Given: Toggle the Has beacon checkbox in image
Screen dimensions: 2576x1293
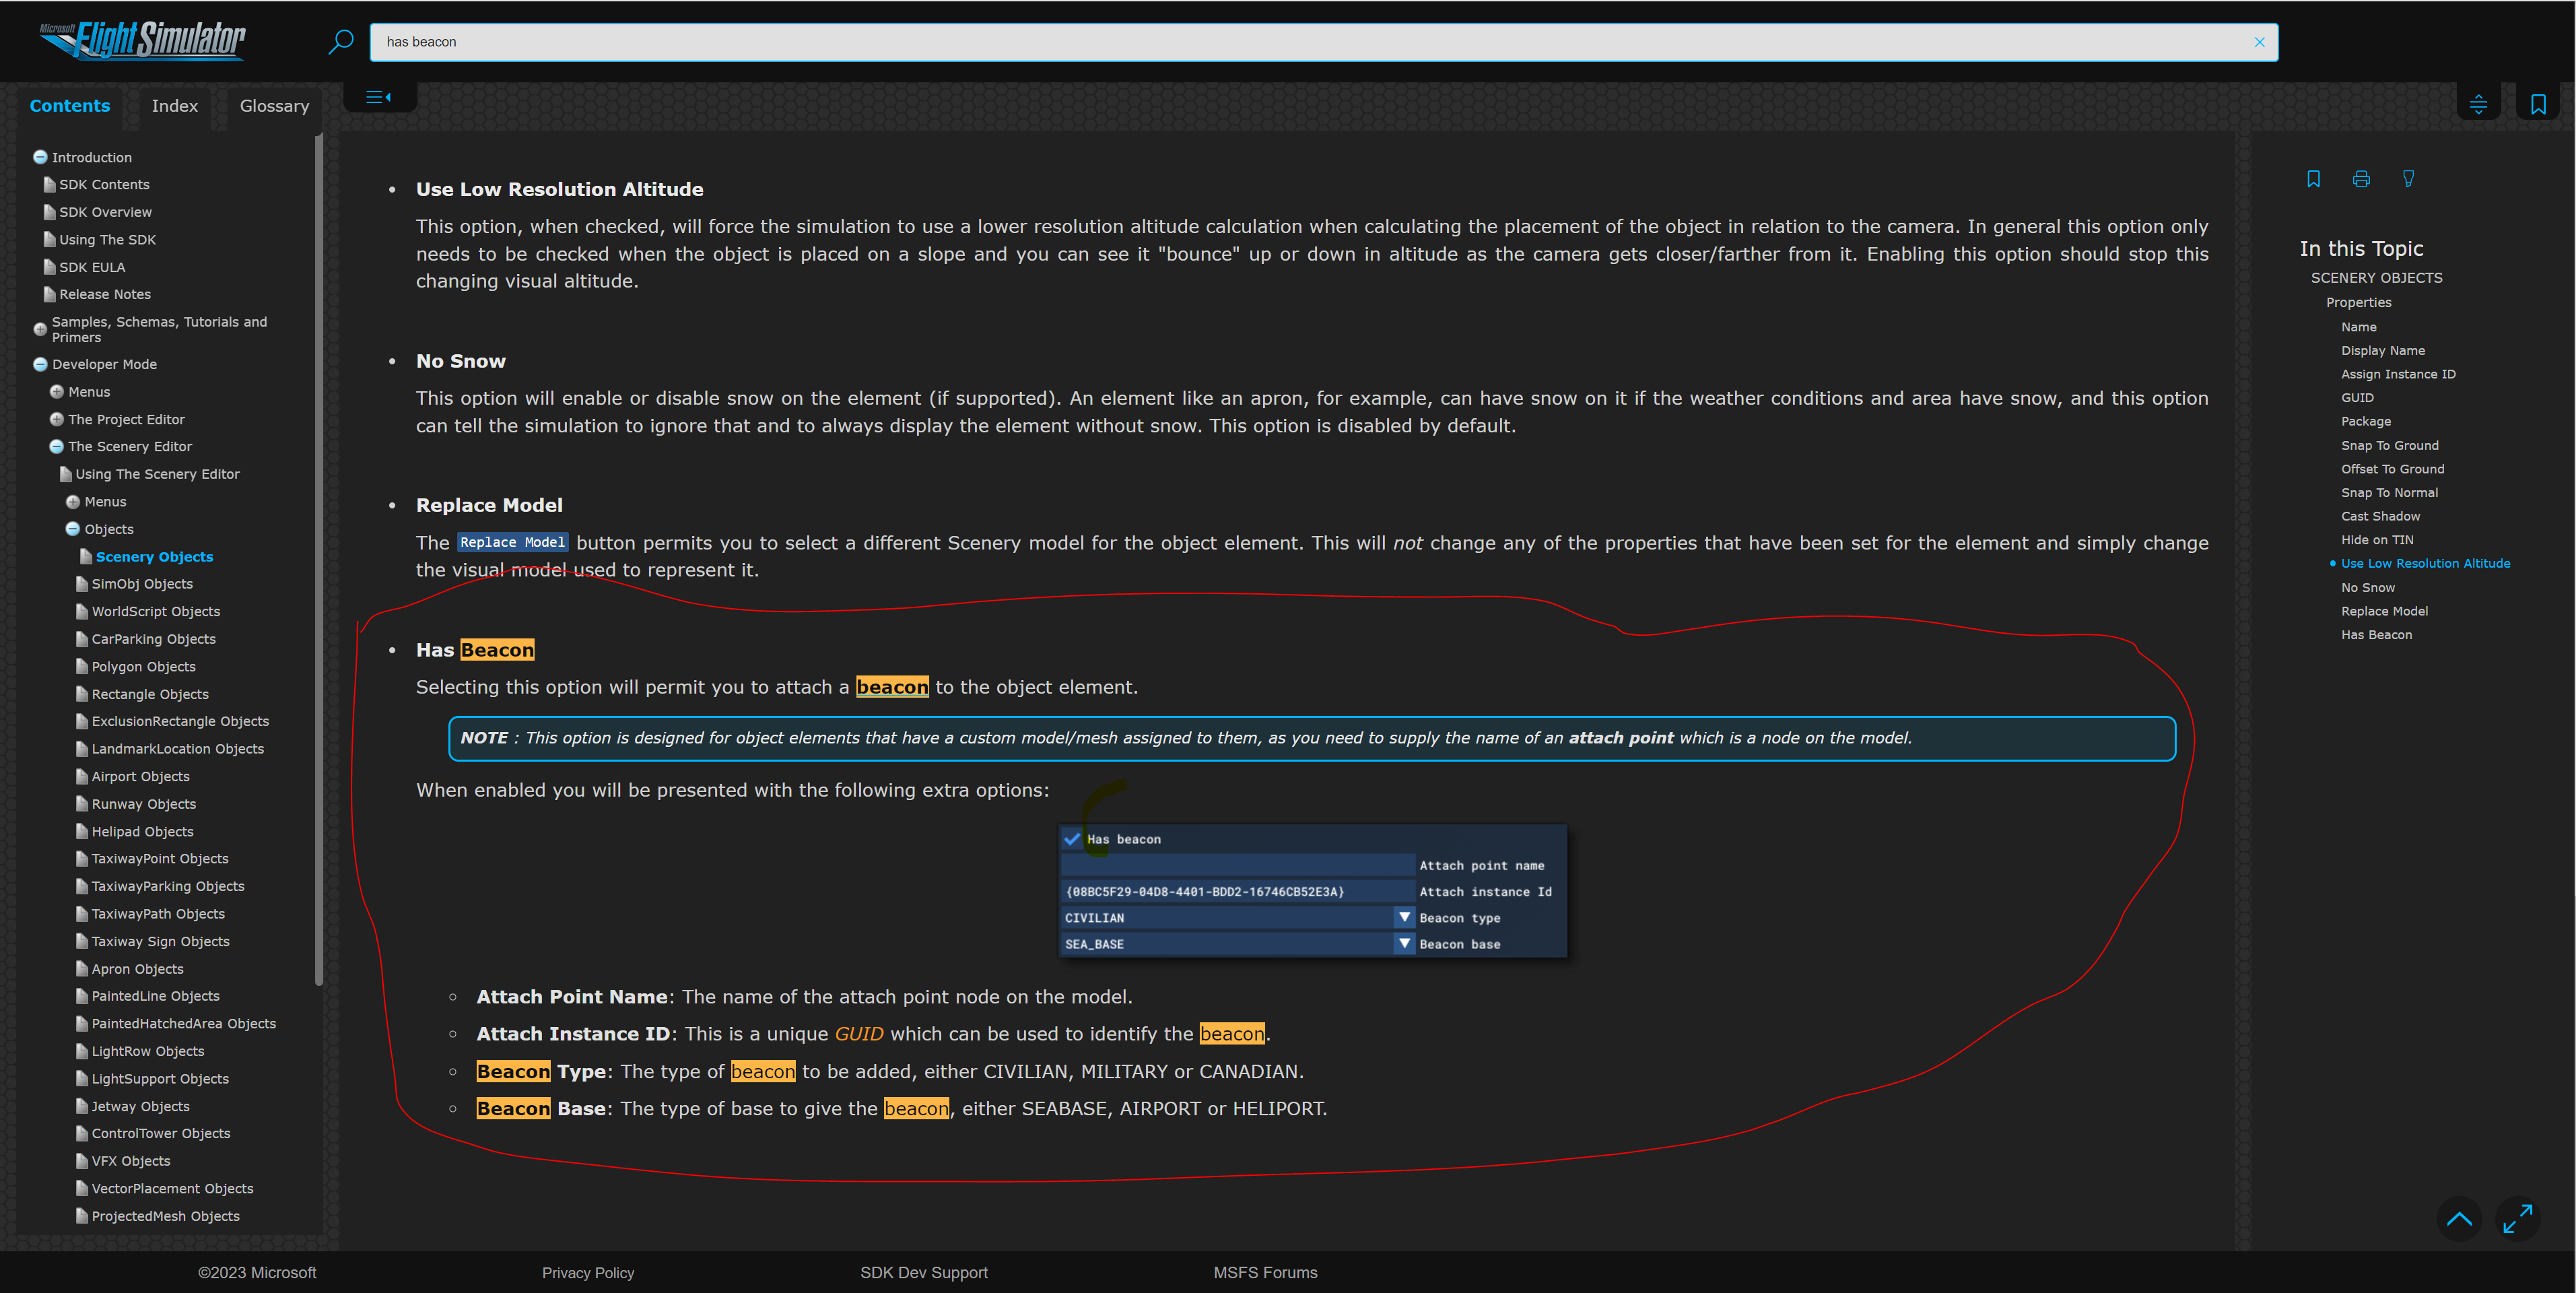Looking at the screenshot, I should point(1072,839).
